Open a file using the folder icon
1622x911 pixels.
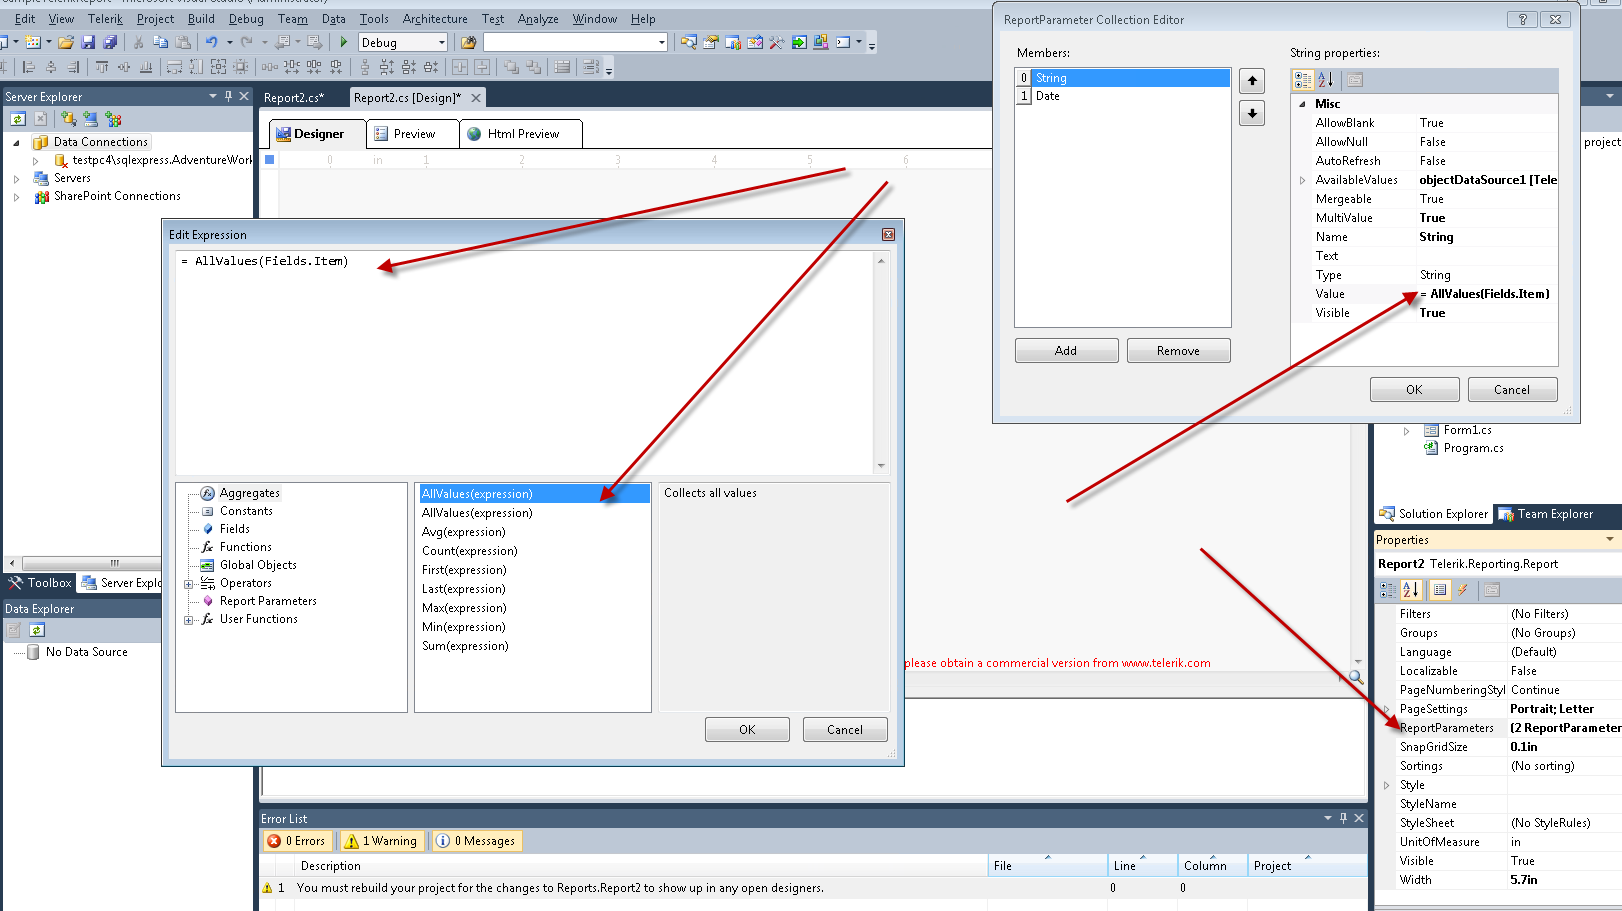point(66,42)
